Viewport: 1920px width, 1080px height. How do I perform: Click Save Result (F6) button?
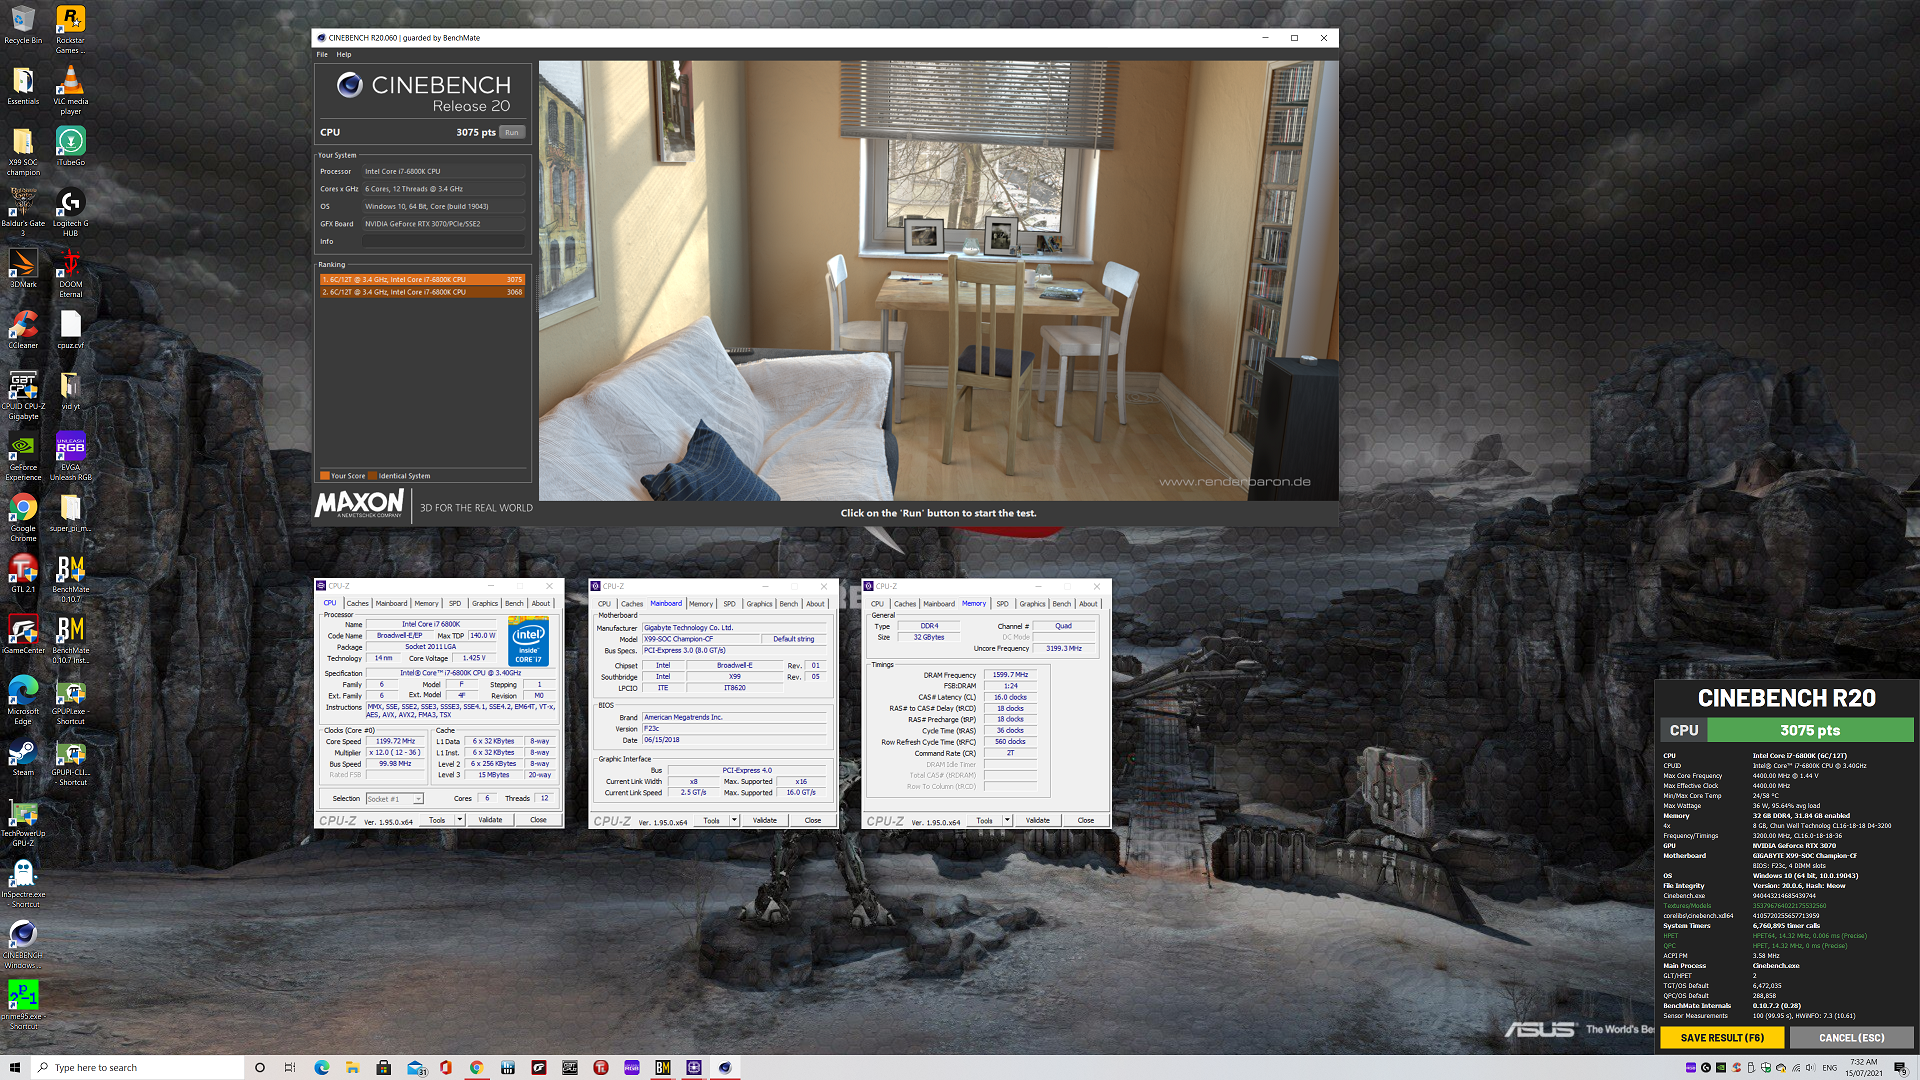[1722, 1038]
